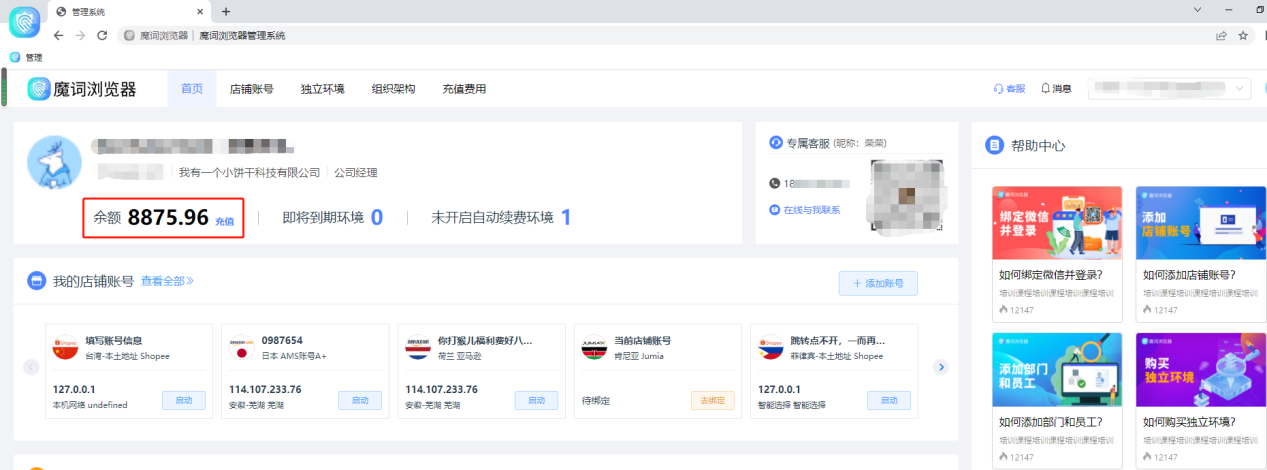Click 如何绑定微信并登录? title text
Viewport: 1267px width, 470px height.
click(1051, 275)
